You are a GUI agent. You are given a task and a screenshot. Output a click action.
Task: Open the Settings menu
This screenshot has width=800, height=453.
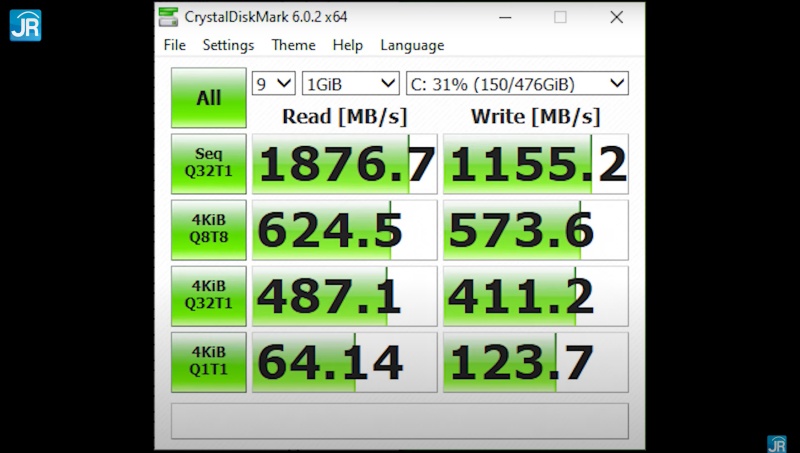pyautogui.click(x=228, y=45)
